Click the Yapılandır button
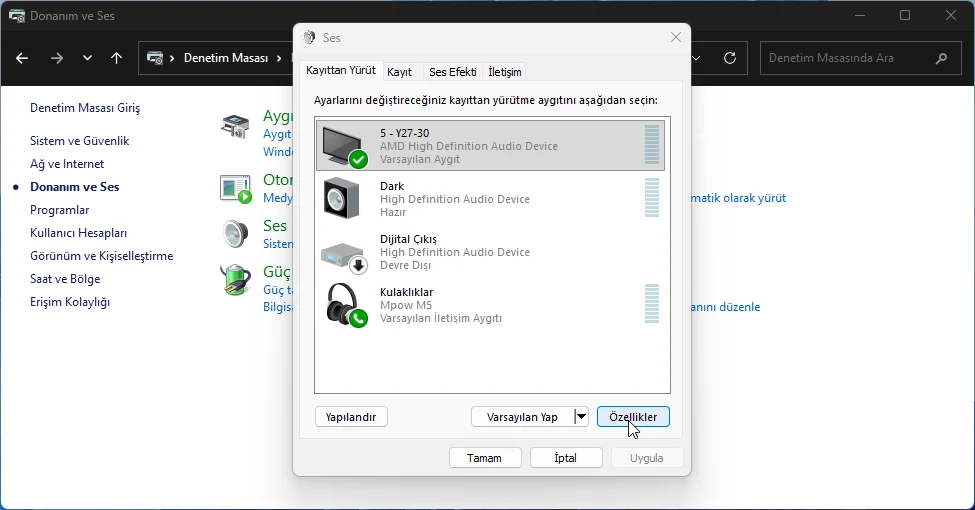Viewport: 975px width, 510px height. (x=351, y=417)
